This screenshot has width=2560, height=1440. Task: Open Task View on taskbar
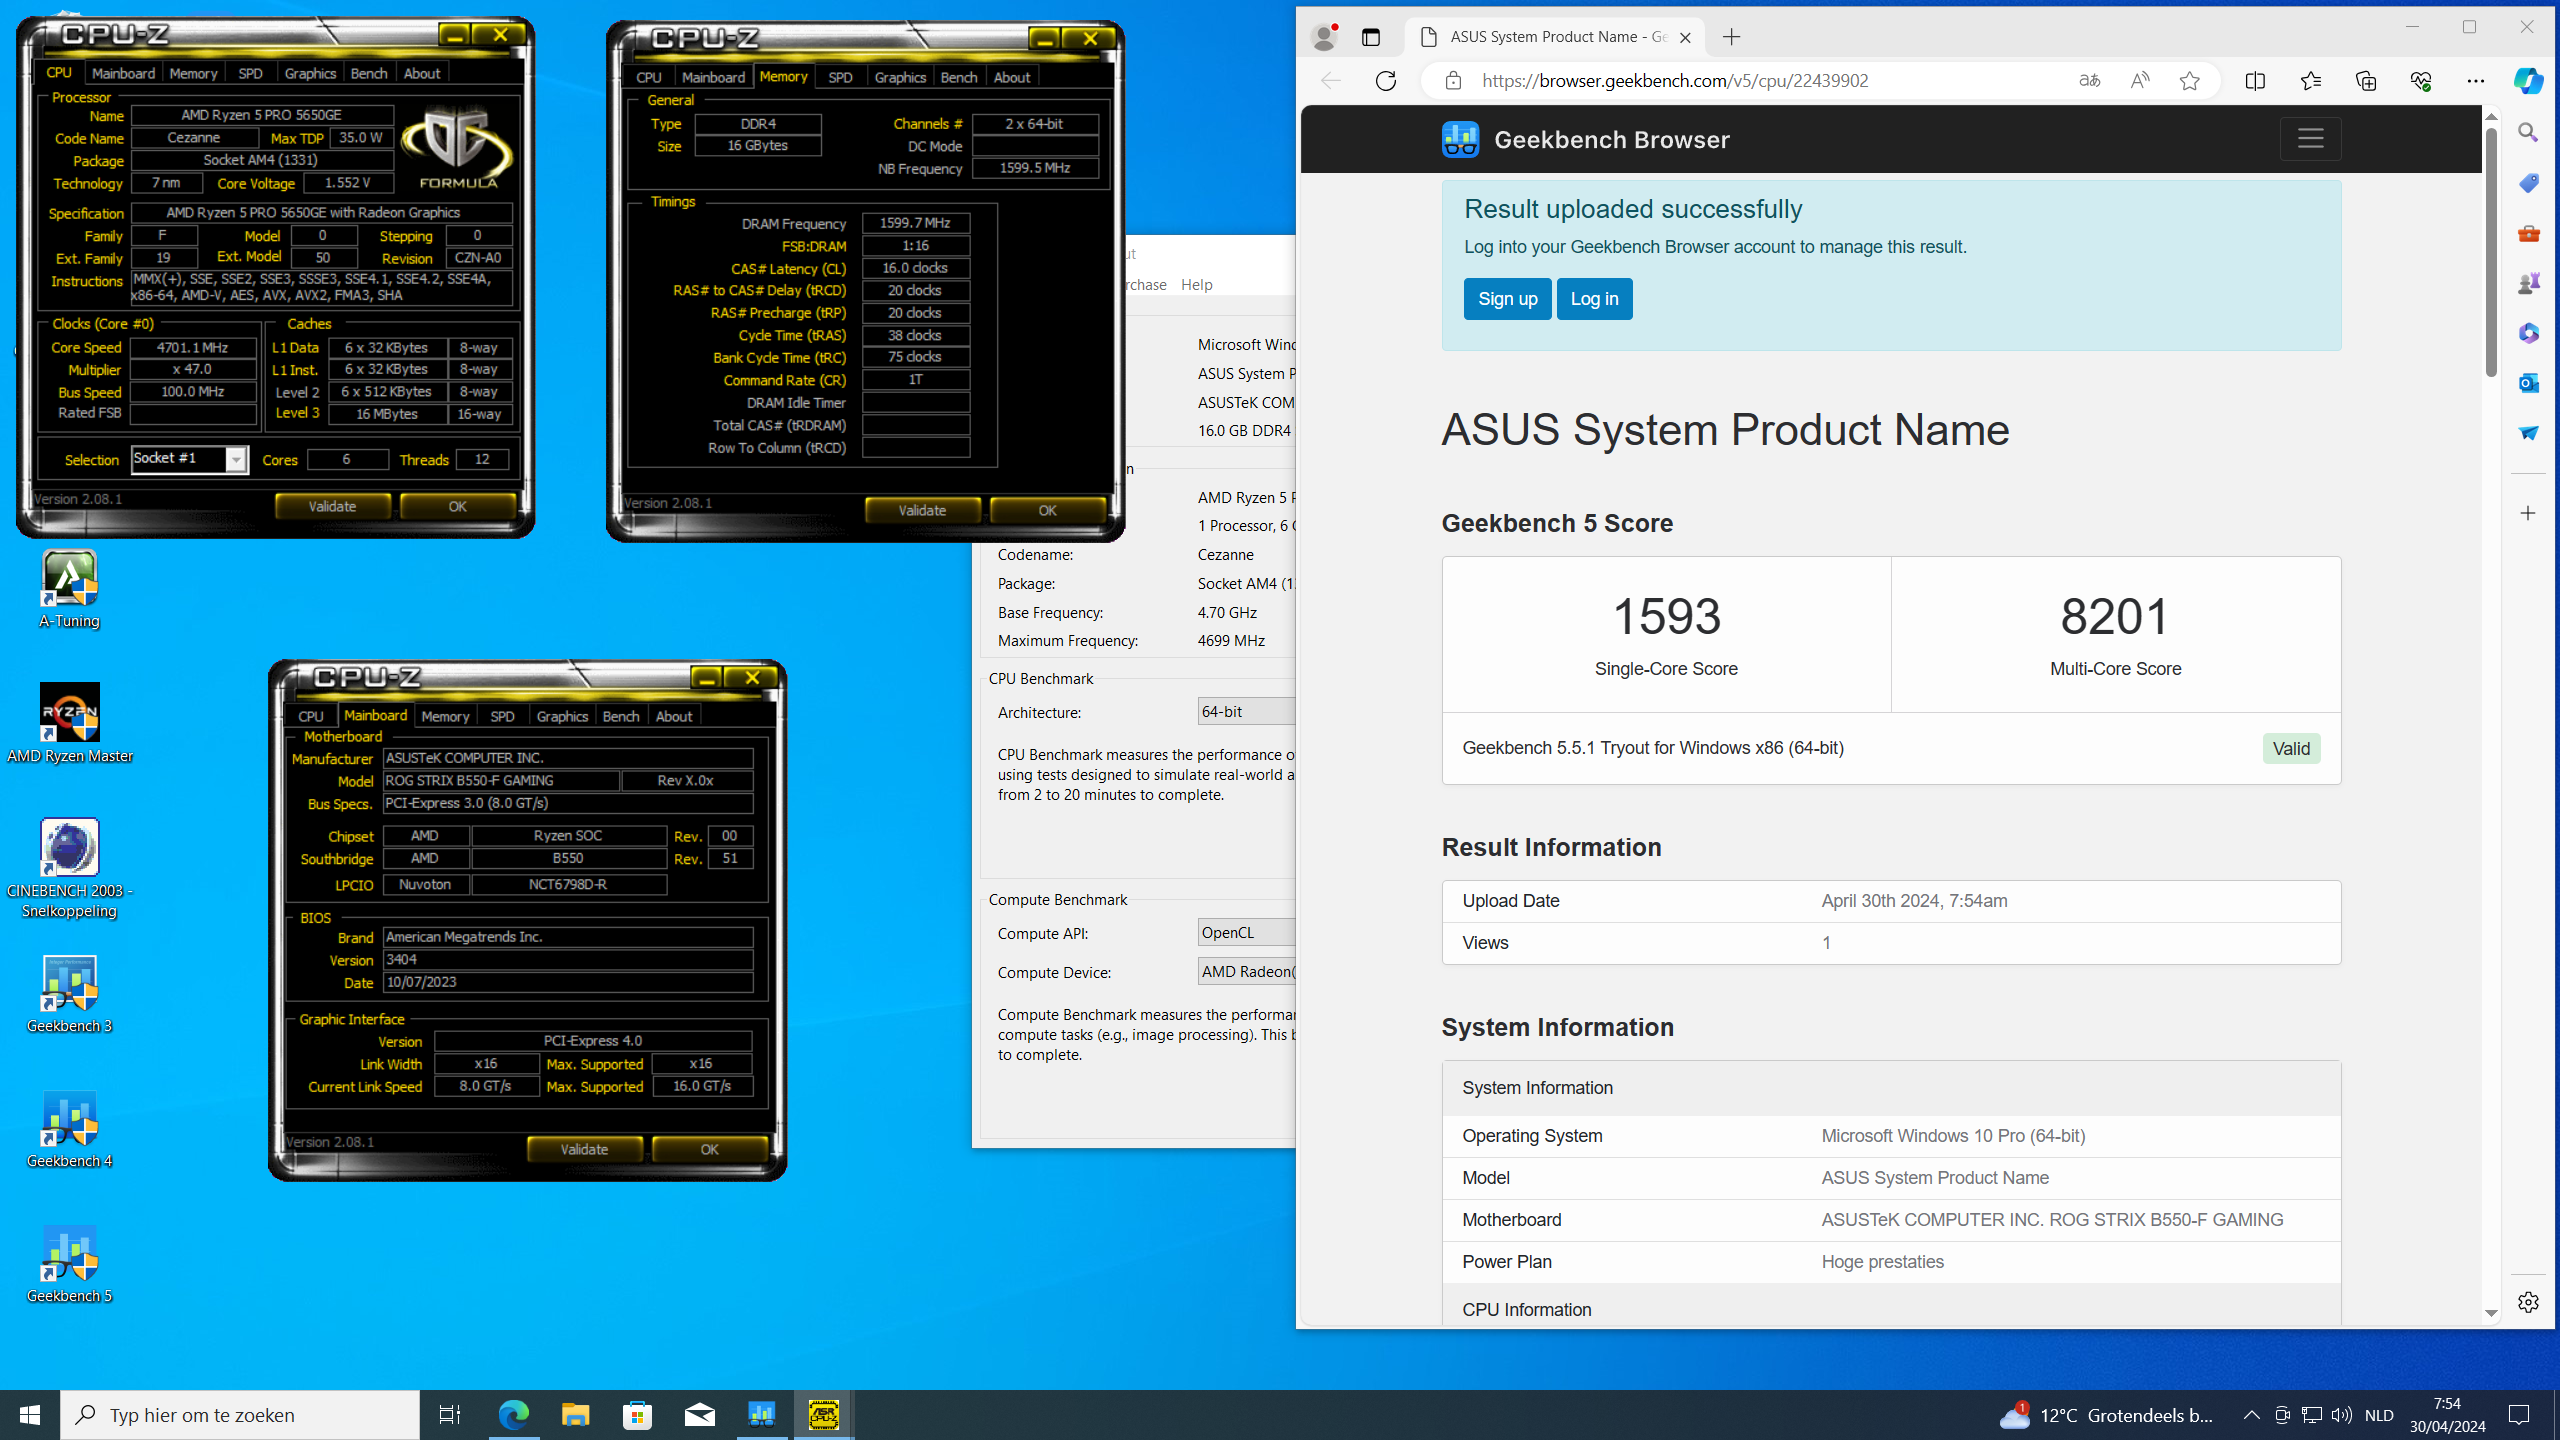(450, 1415)
